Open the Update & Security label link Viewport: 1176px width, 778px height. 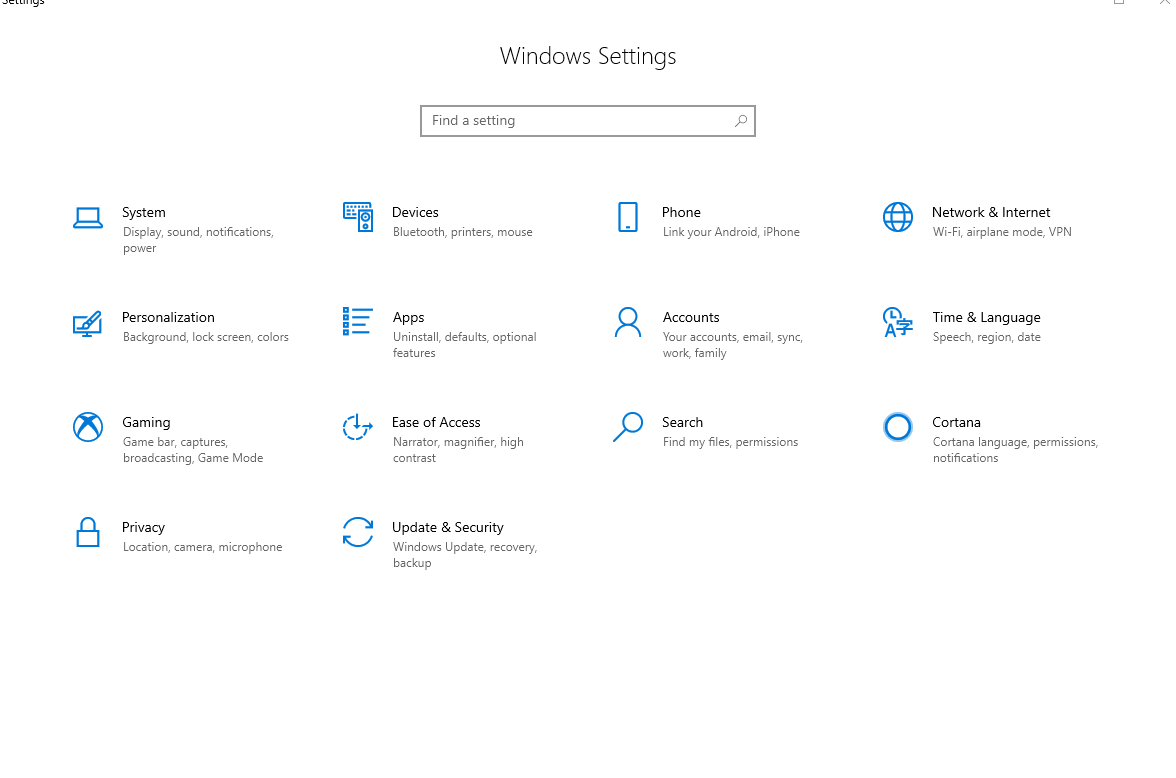point(447,527)
